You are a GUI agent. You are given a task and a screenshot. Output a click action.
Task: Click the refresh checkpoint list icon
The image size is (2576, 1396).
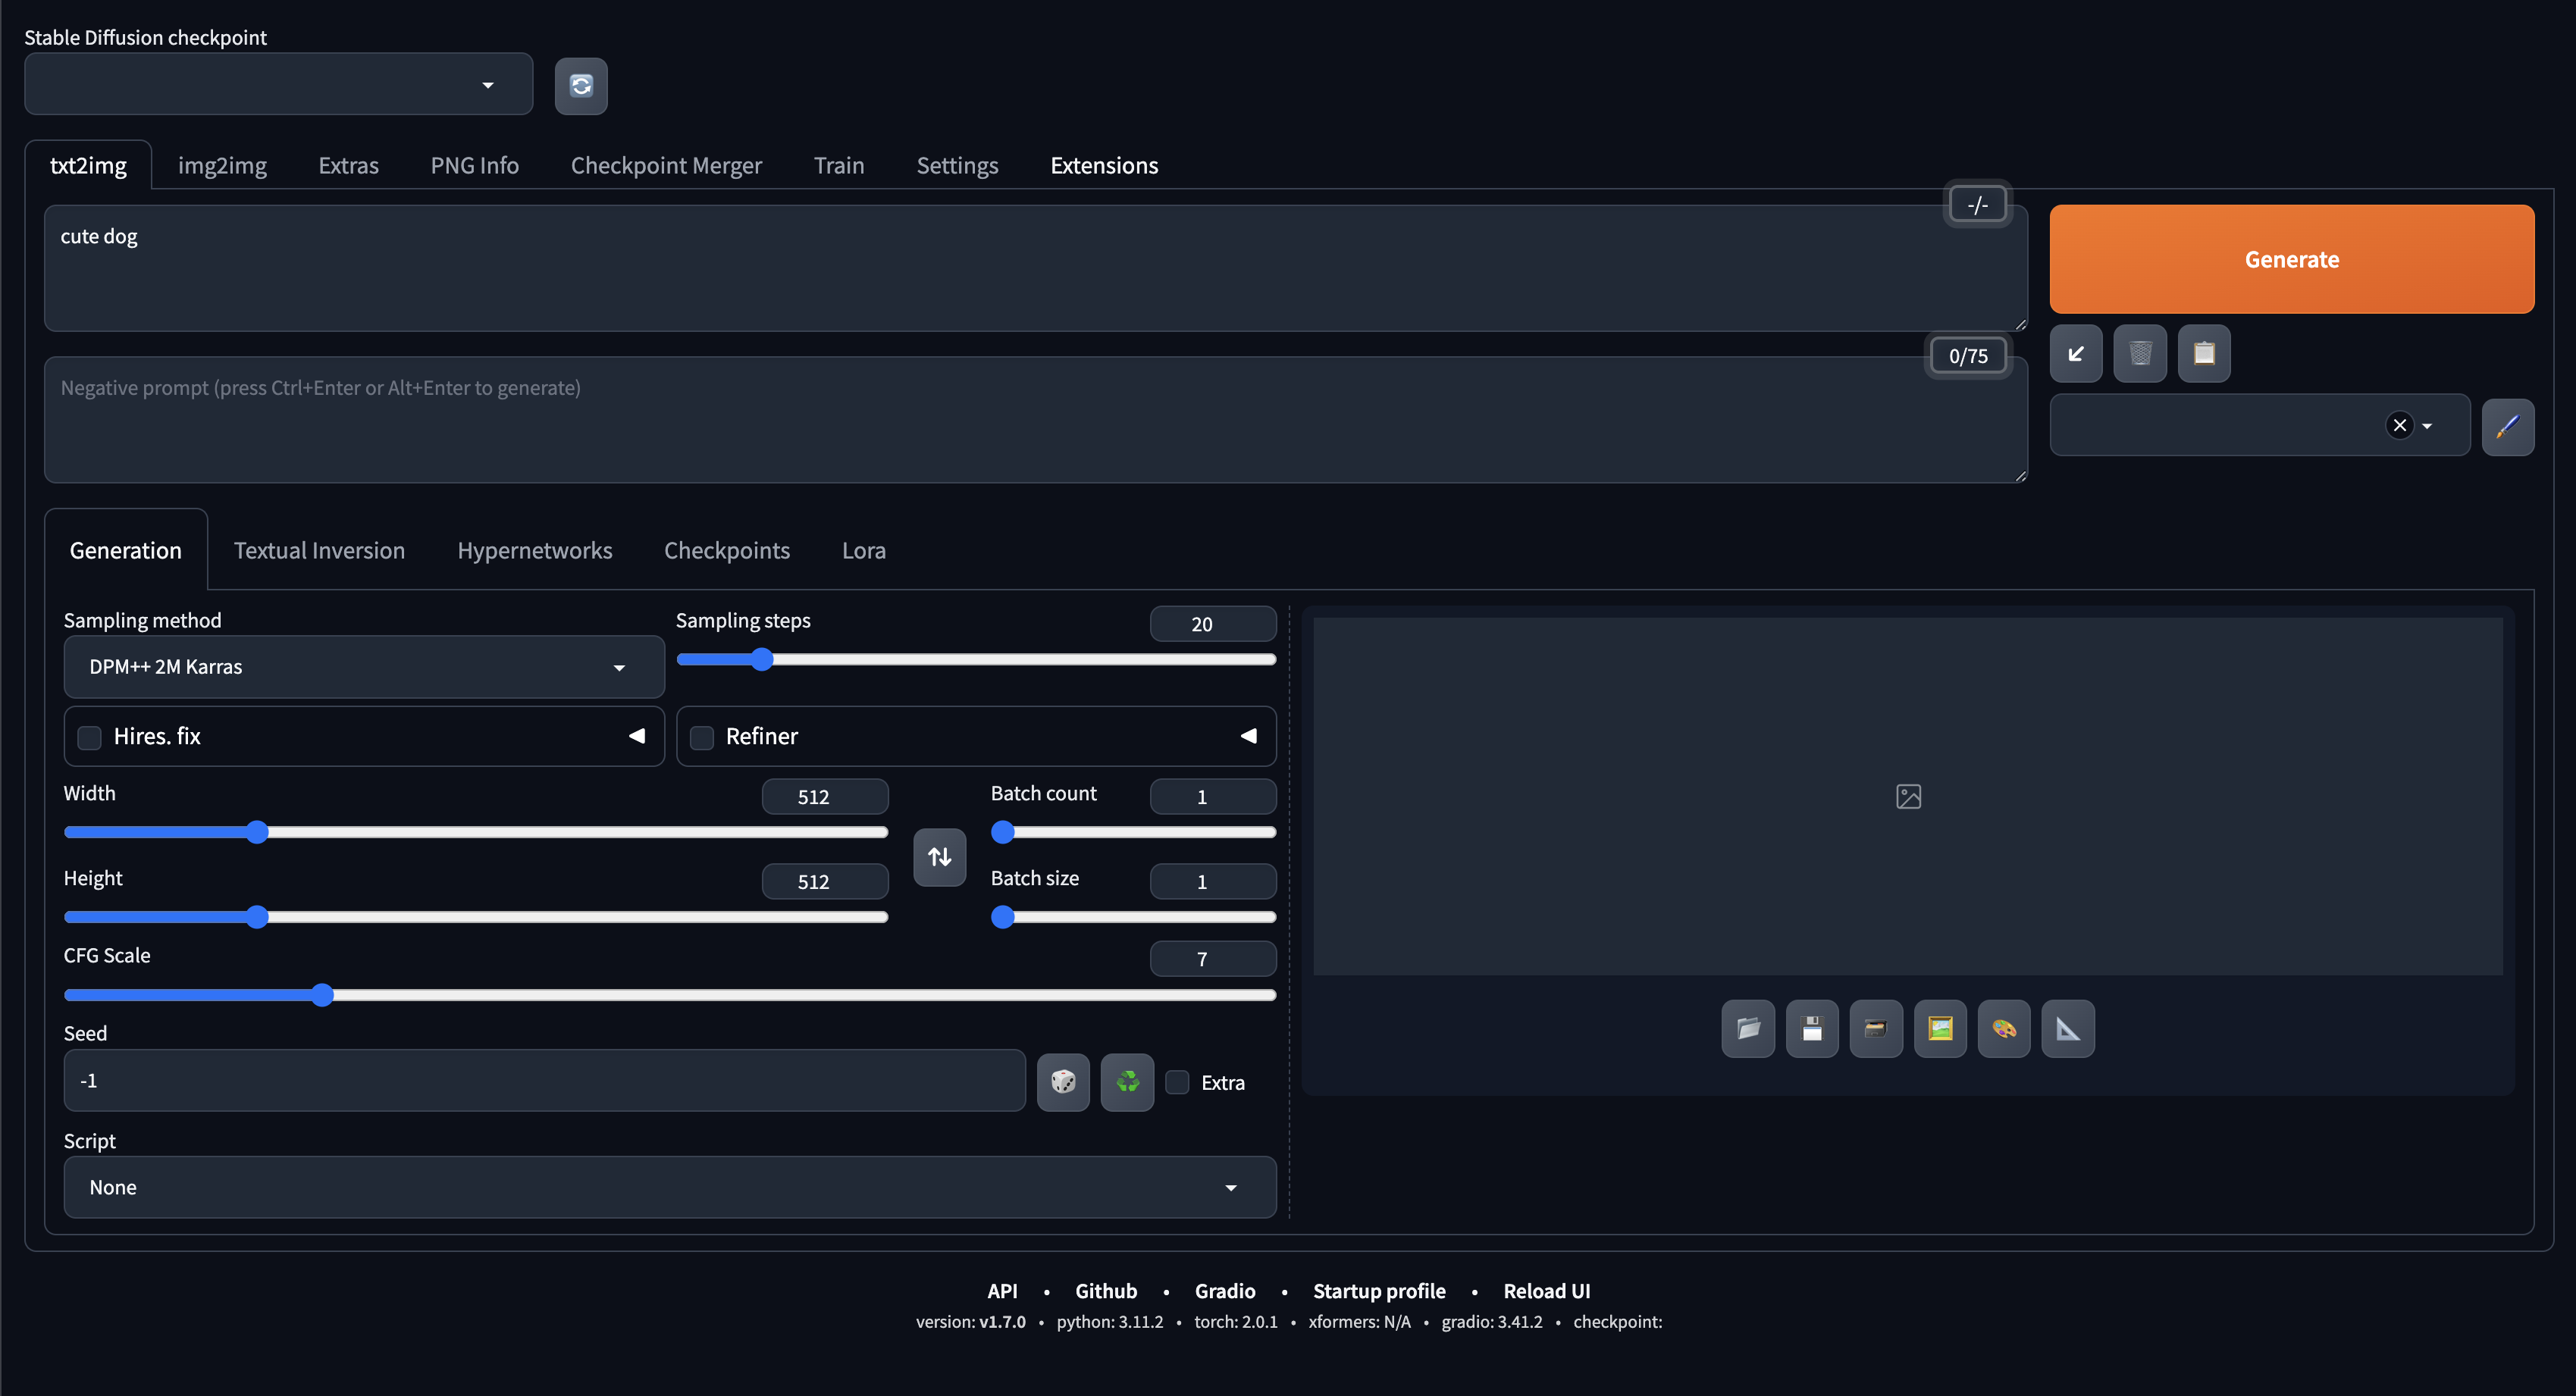click(x=581, y=86)
